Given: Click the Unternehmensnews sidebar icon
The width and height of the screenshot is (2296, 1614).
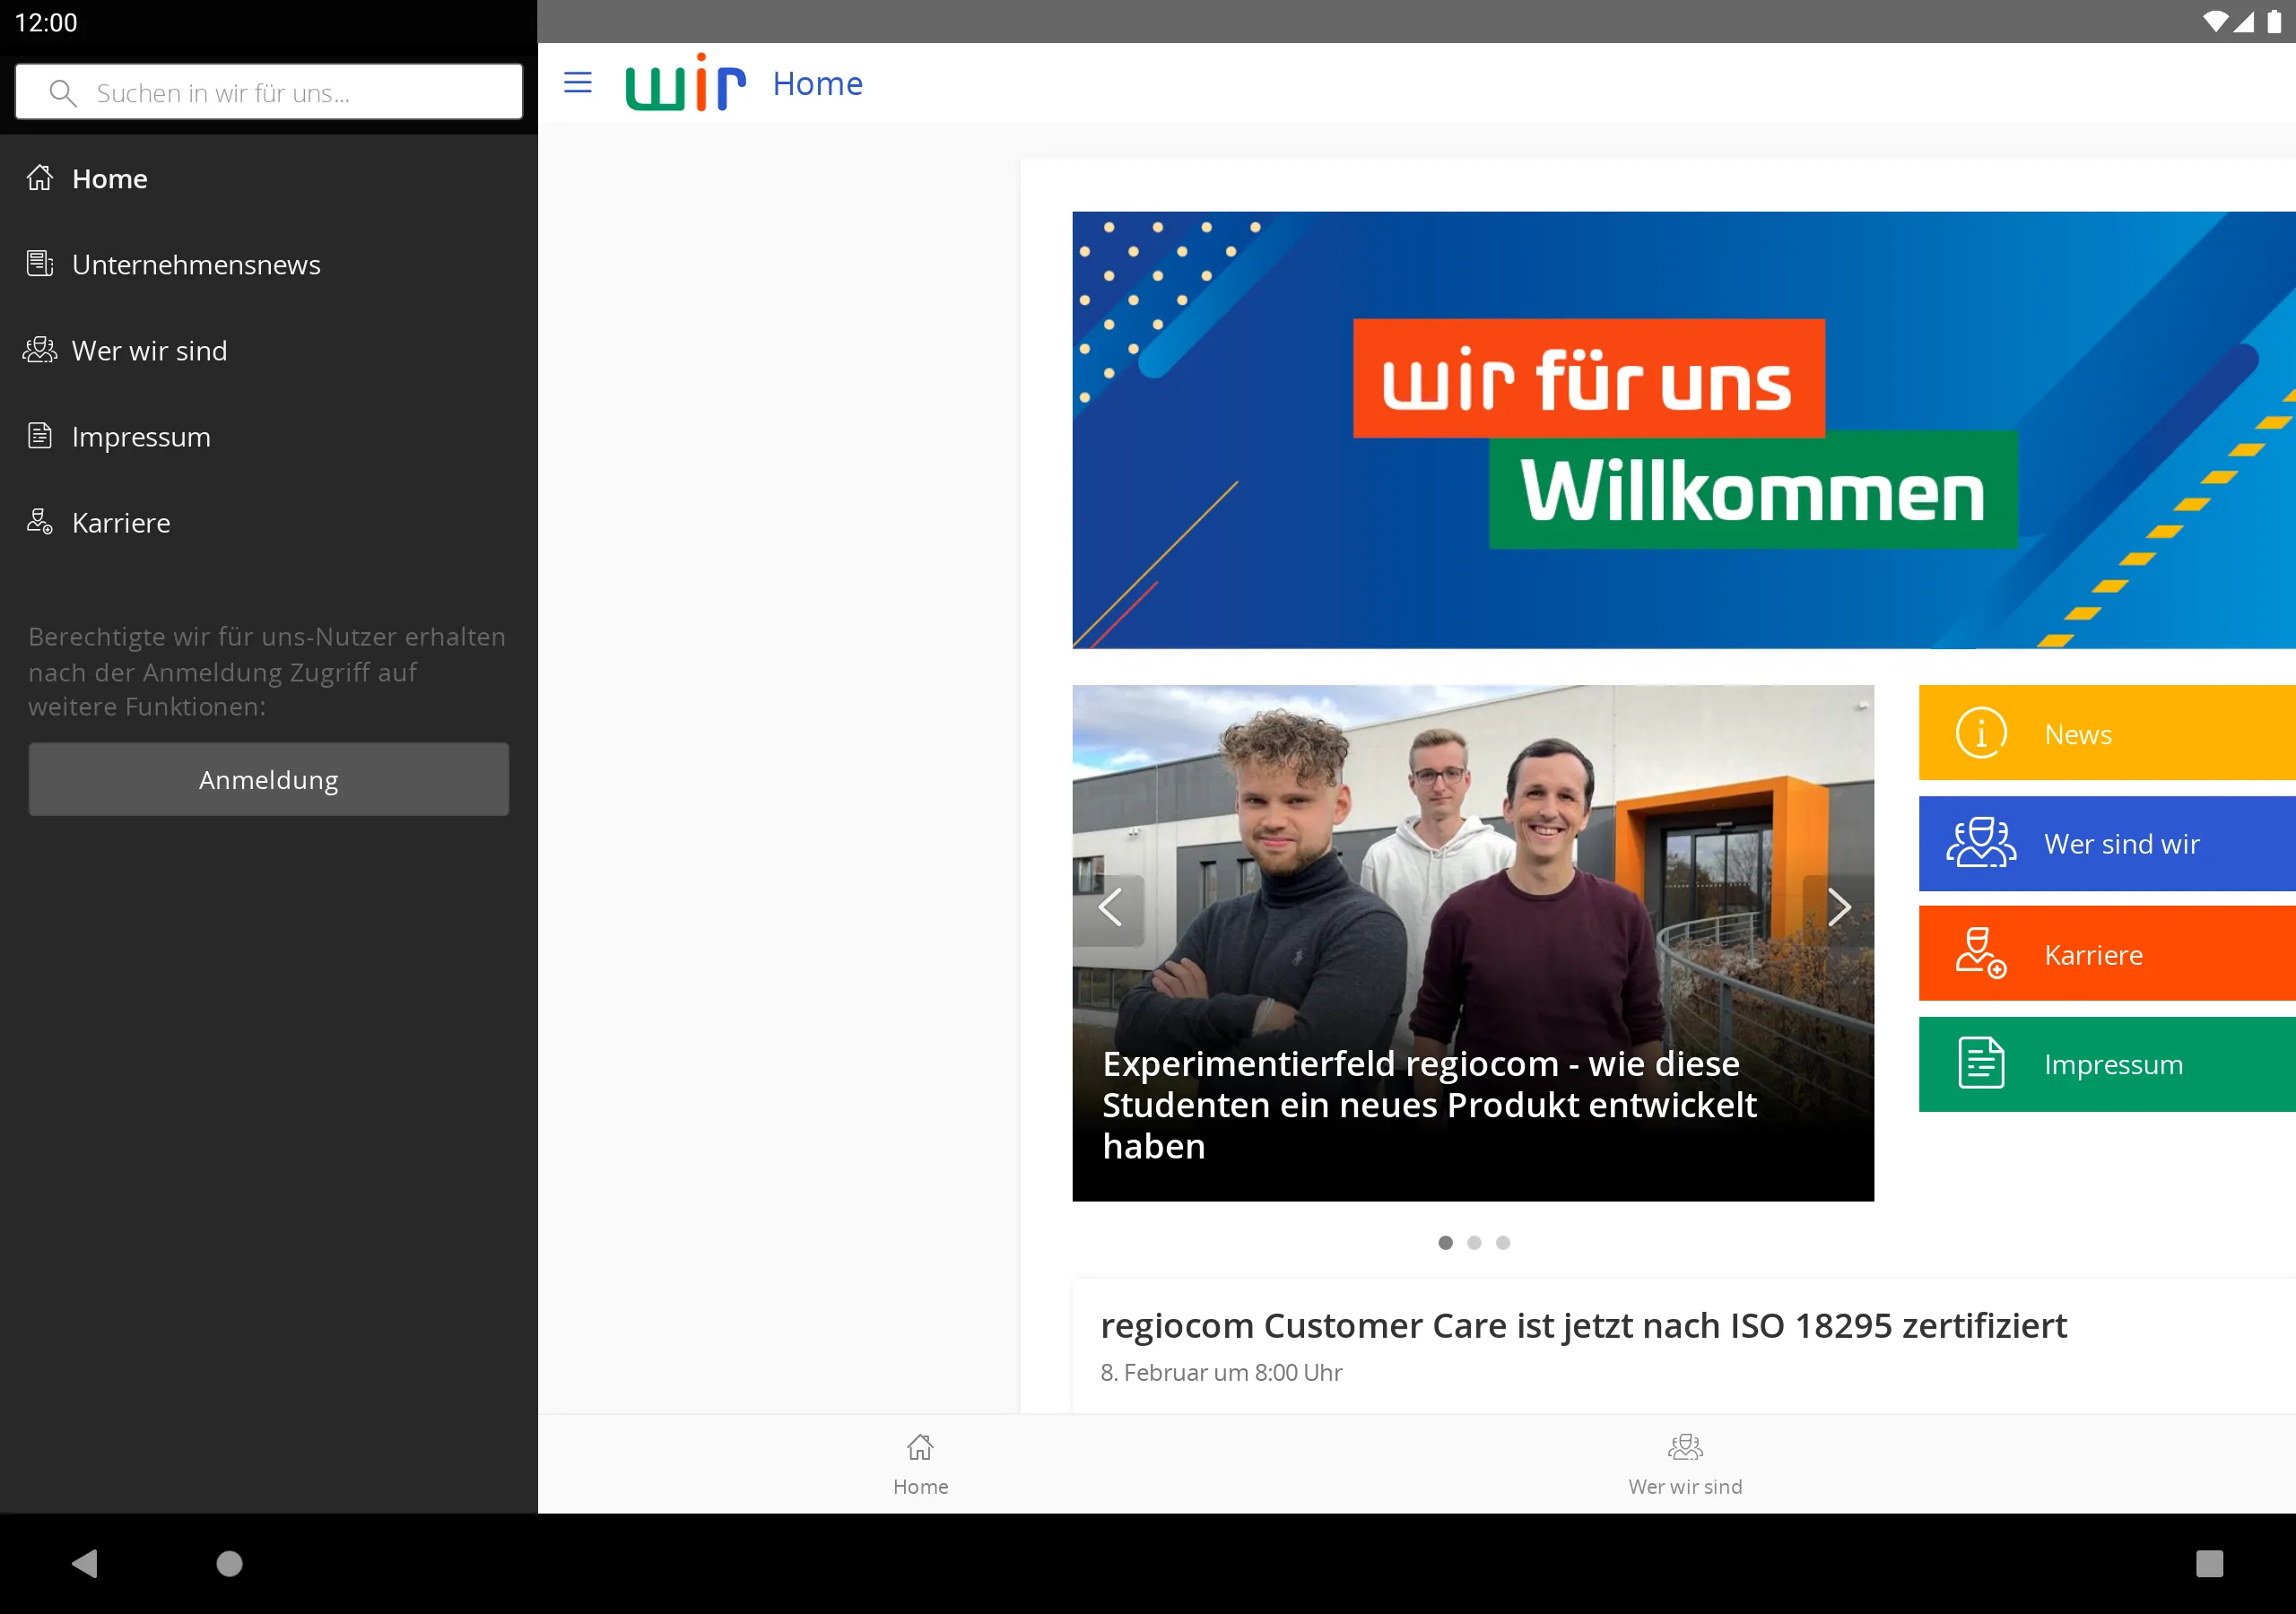Looking at the screenshot, I should pyautogui.click(x=39, y=264).
